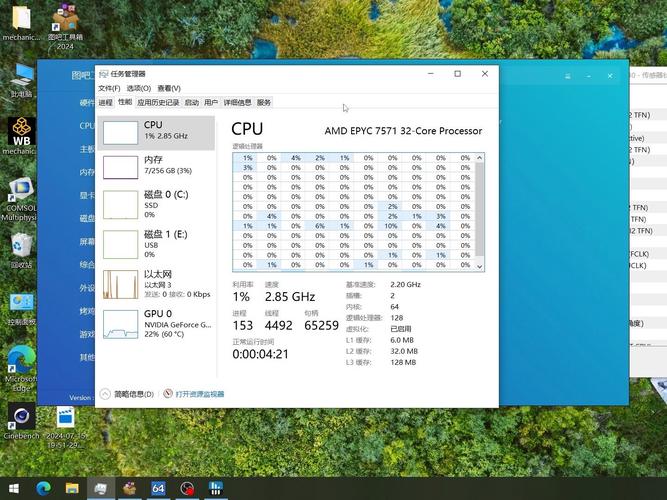Viewport: 667px width, 500px height.
Task: Switch to the 用户 tab
Action: tap(211, 103)
